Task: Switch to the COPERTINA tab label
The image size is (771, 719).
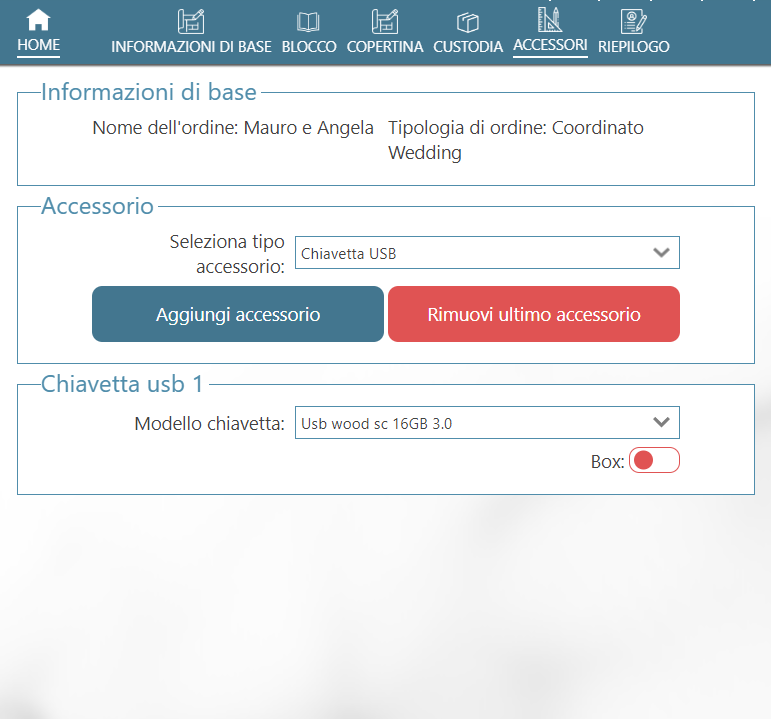Action: (x=385, y=47)
